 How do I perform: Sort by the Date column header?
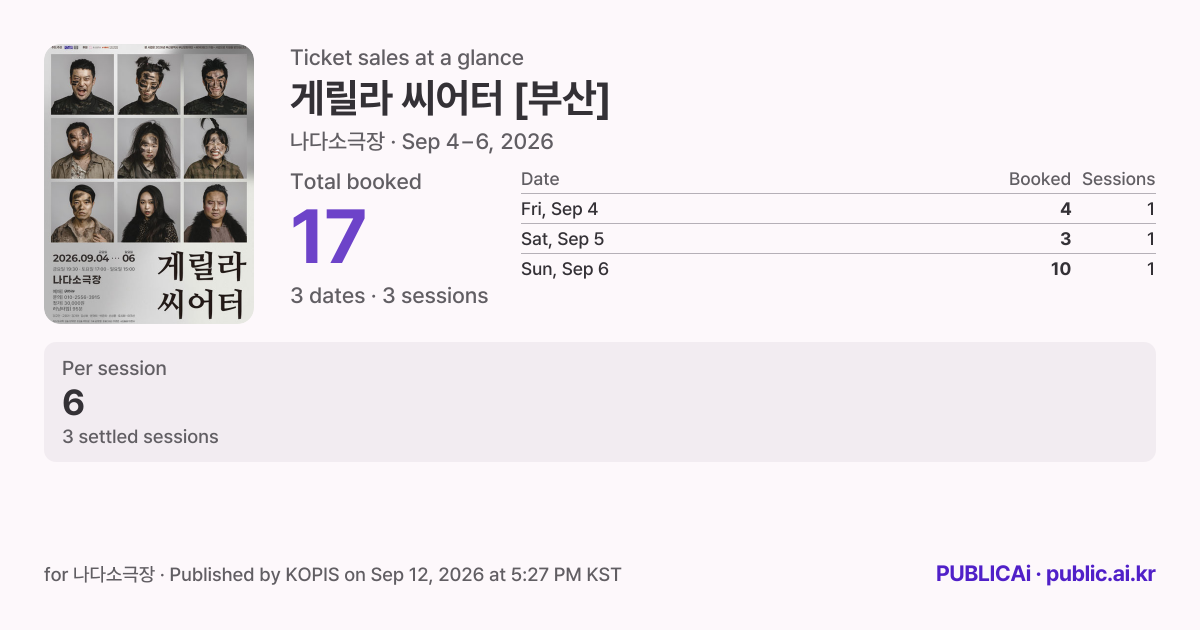point(540,179)
